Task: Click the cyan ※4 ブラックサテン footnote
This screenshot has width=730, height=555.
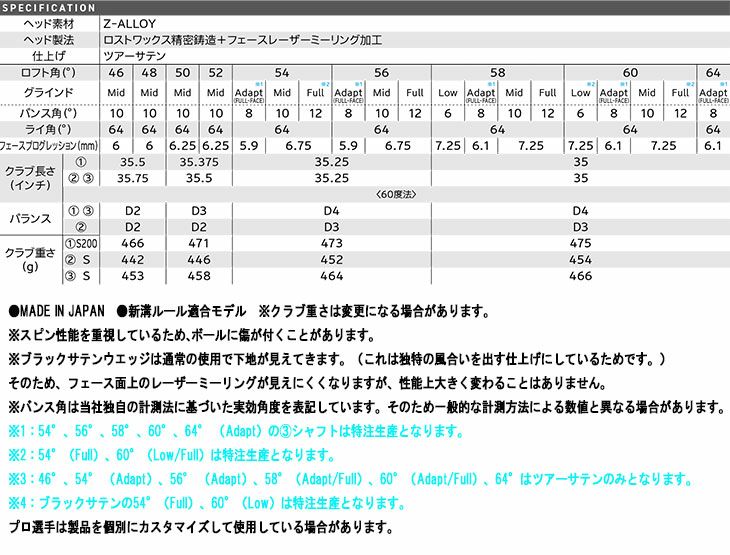Action: point(207,503)
